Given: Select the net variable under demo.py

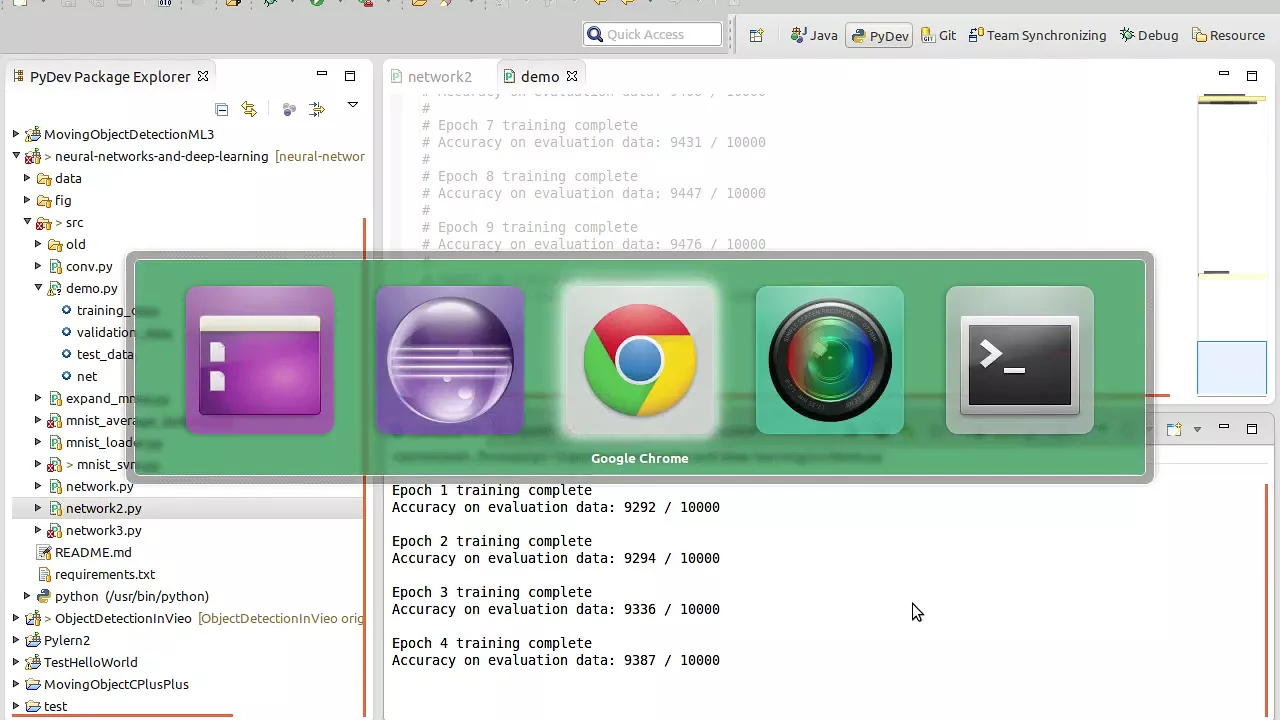Looking at the screenshot, I should click(87, 376).
